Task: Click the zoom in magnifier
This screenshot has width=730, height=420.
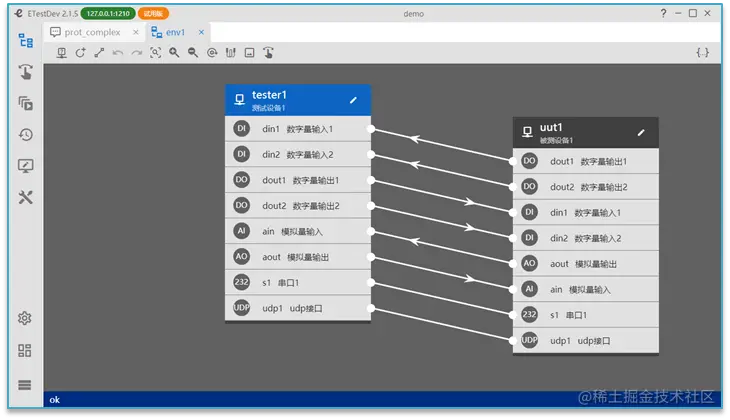Action: (x=174, y=53)
